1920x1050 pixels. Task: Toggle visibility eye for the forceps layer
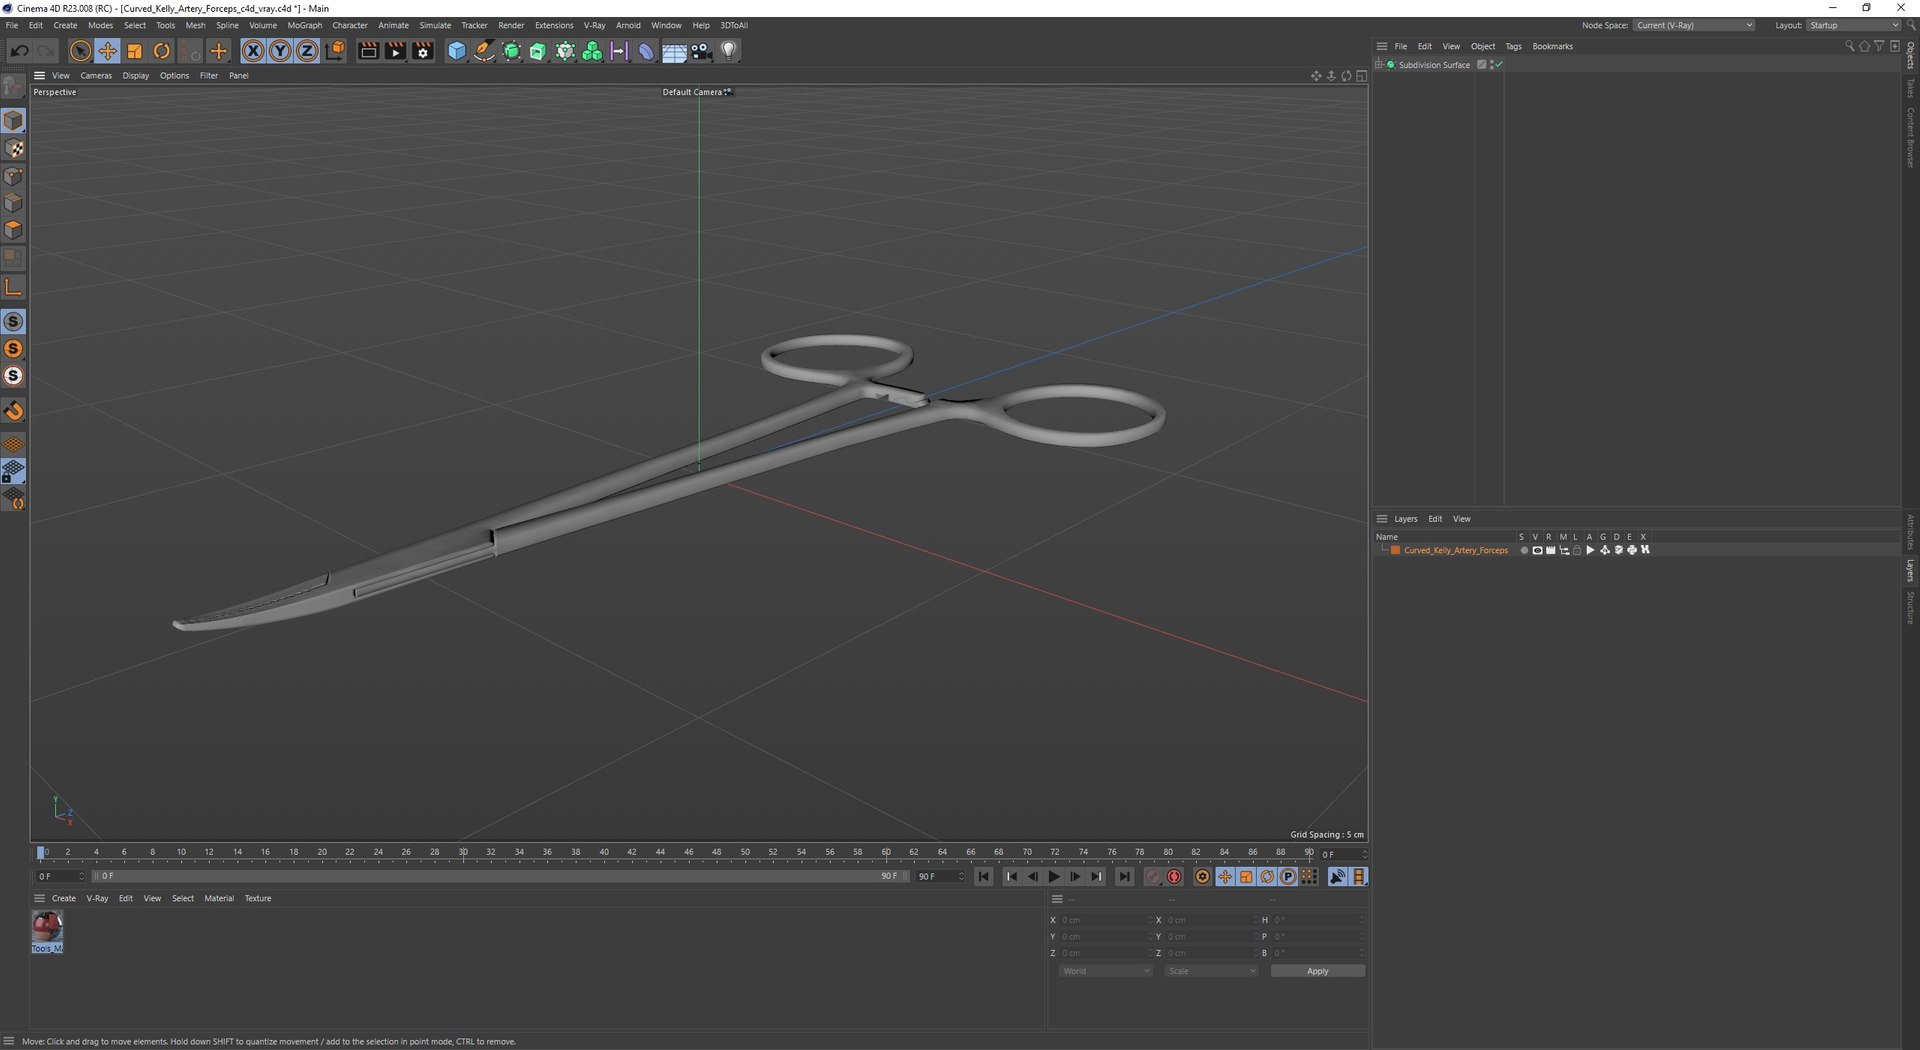pos(1537,550)
